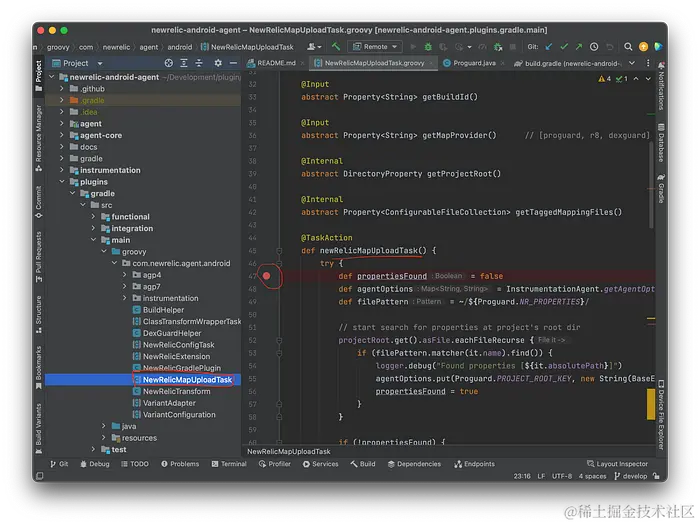Open the Terminal tool window
This screenshot has height=525, width=700.
[229, 464]
